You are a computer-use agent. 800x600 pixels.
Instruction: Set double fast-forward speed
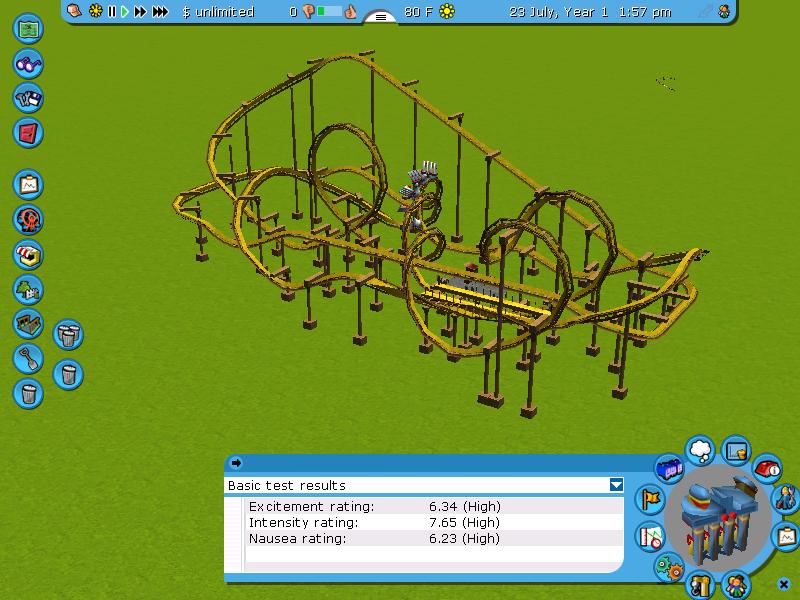pyautogui.click(x=140, y=11)
